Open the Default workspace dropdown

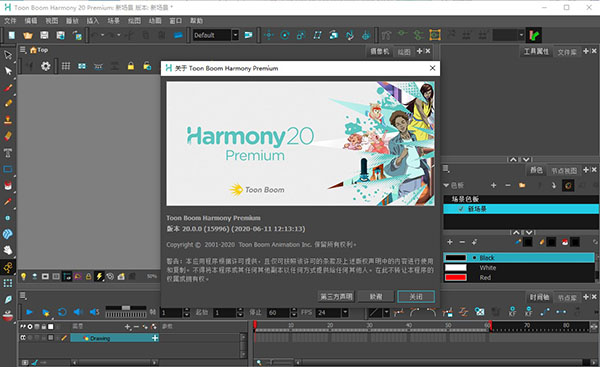click(236, 35)
